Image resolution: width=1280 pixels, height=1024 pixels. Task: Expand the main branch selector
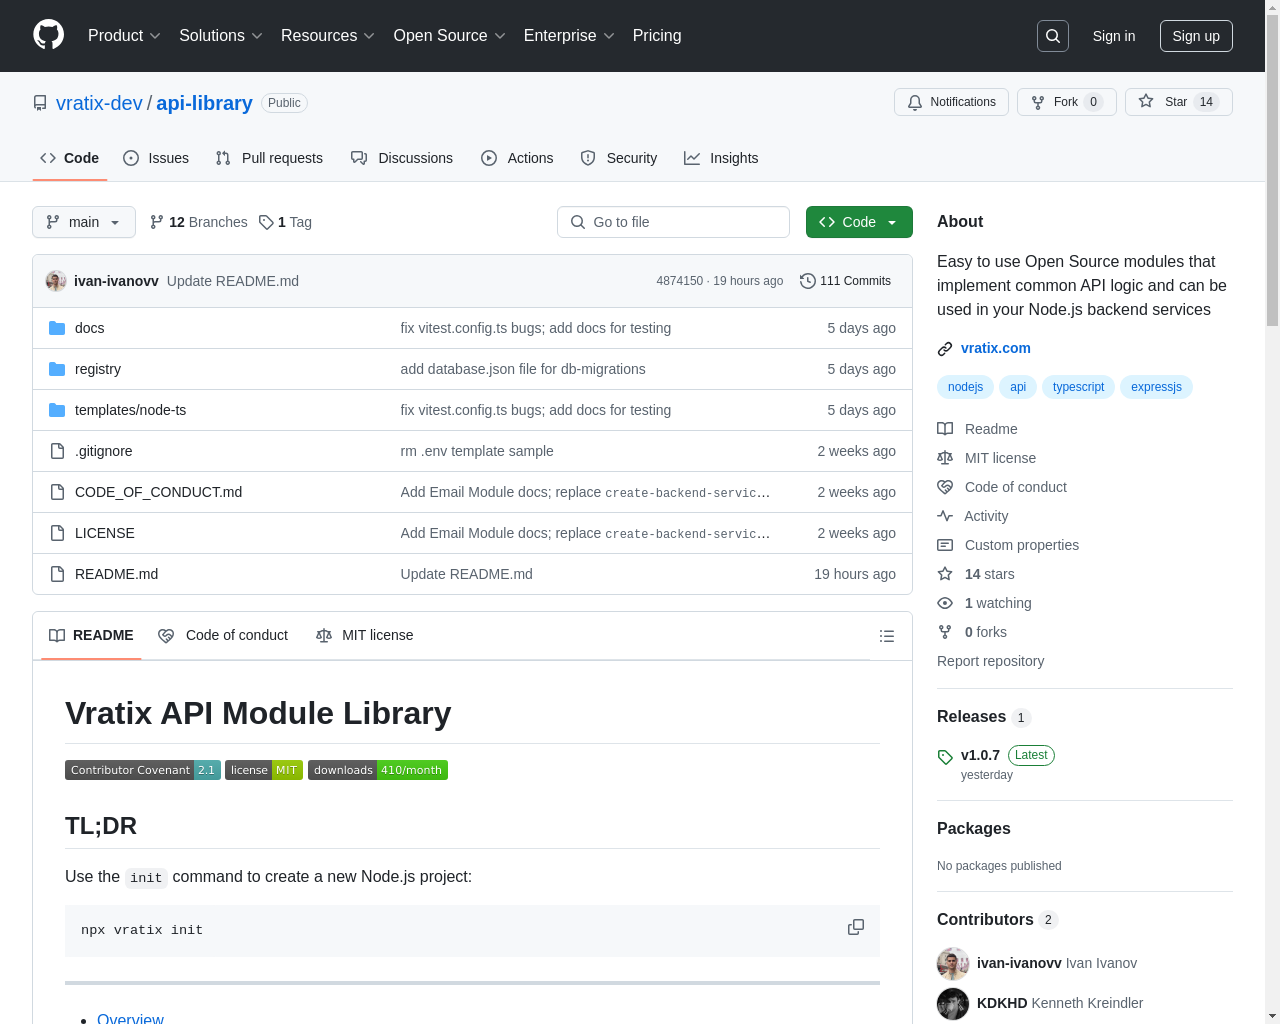(84, 222)
